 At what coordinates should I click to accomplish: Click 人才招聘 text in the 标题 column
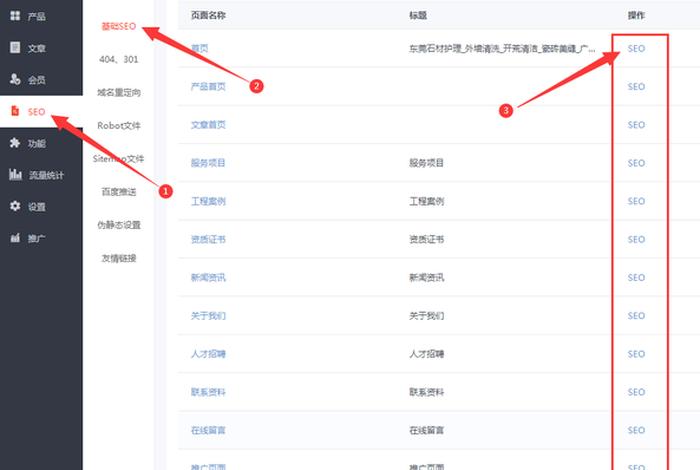click(426, 354)
